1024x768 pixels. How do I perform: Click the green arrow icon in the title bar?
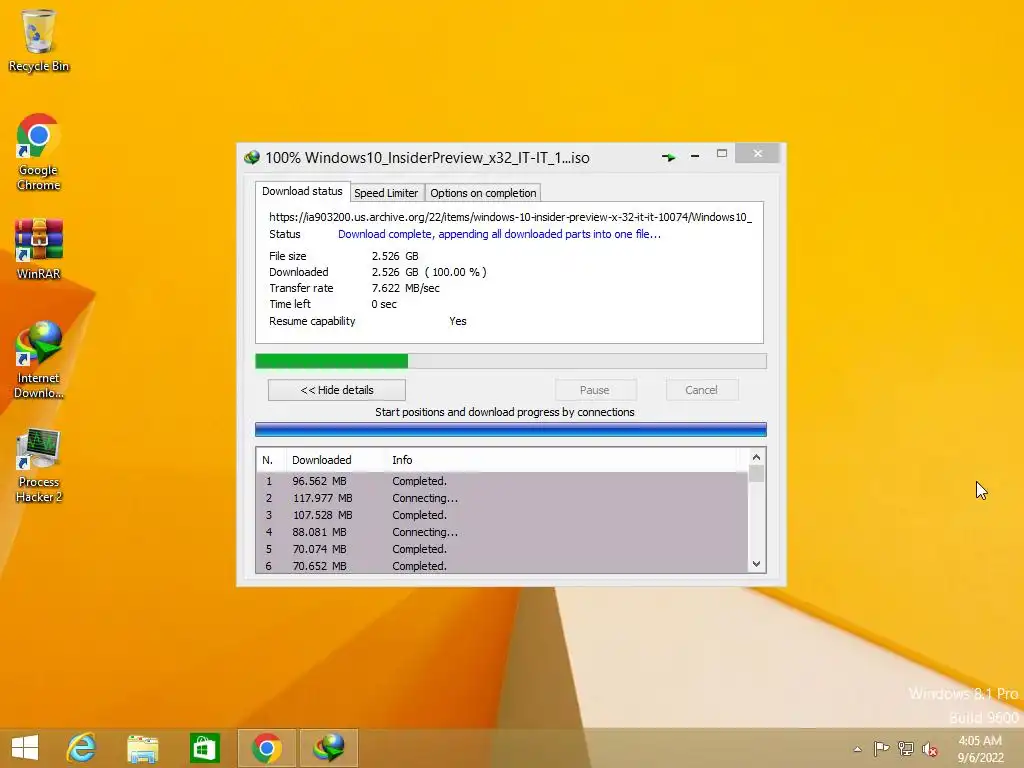pyautogui.click(x=668, y=157)
